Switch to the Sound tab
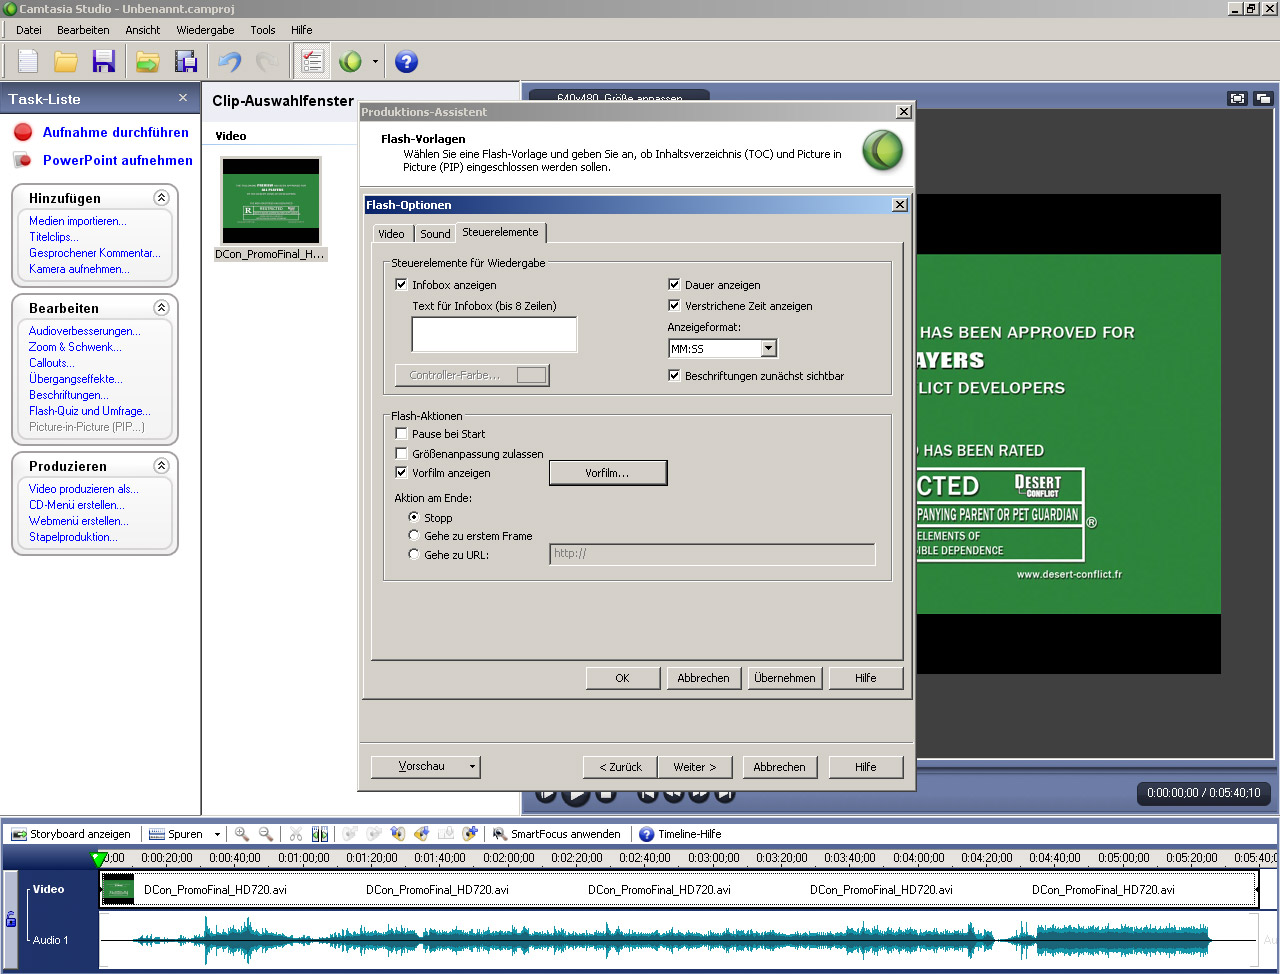Screen dimensions: 1280x974 435,234
